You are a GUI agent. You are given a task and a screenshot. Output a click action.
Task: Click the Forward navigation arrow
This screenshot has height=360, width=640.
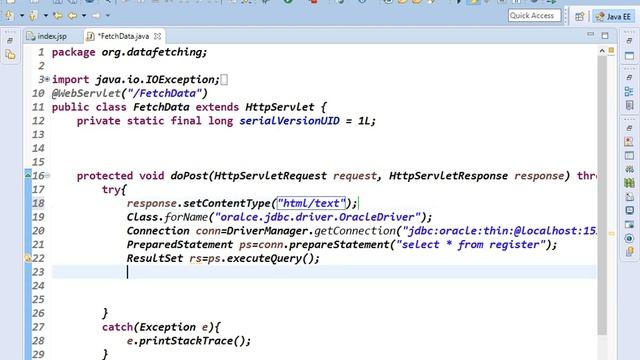[96, 16]
